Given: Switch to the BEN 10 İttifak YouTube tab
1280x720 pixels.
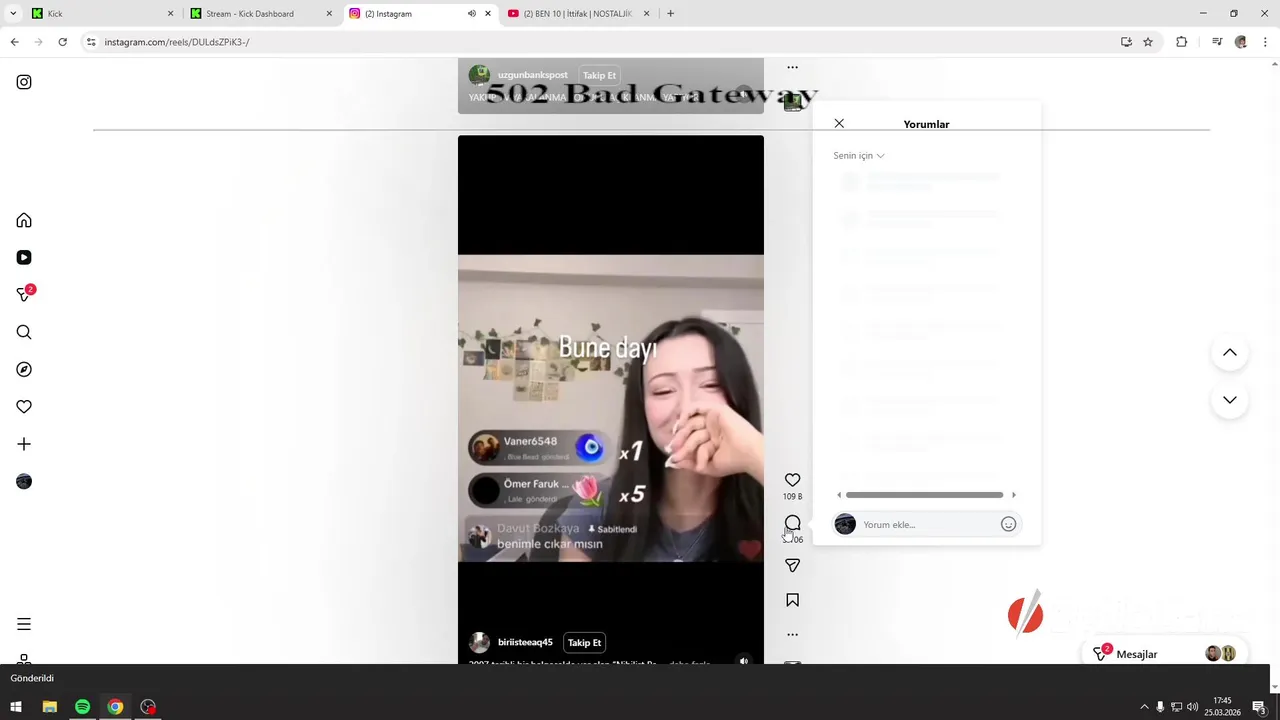Looking at the screenshot, I should coord(578,14).
